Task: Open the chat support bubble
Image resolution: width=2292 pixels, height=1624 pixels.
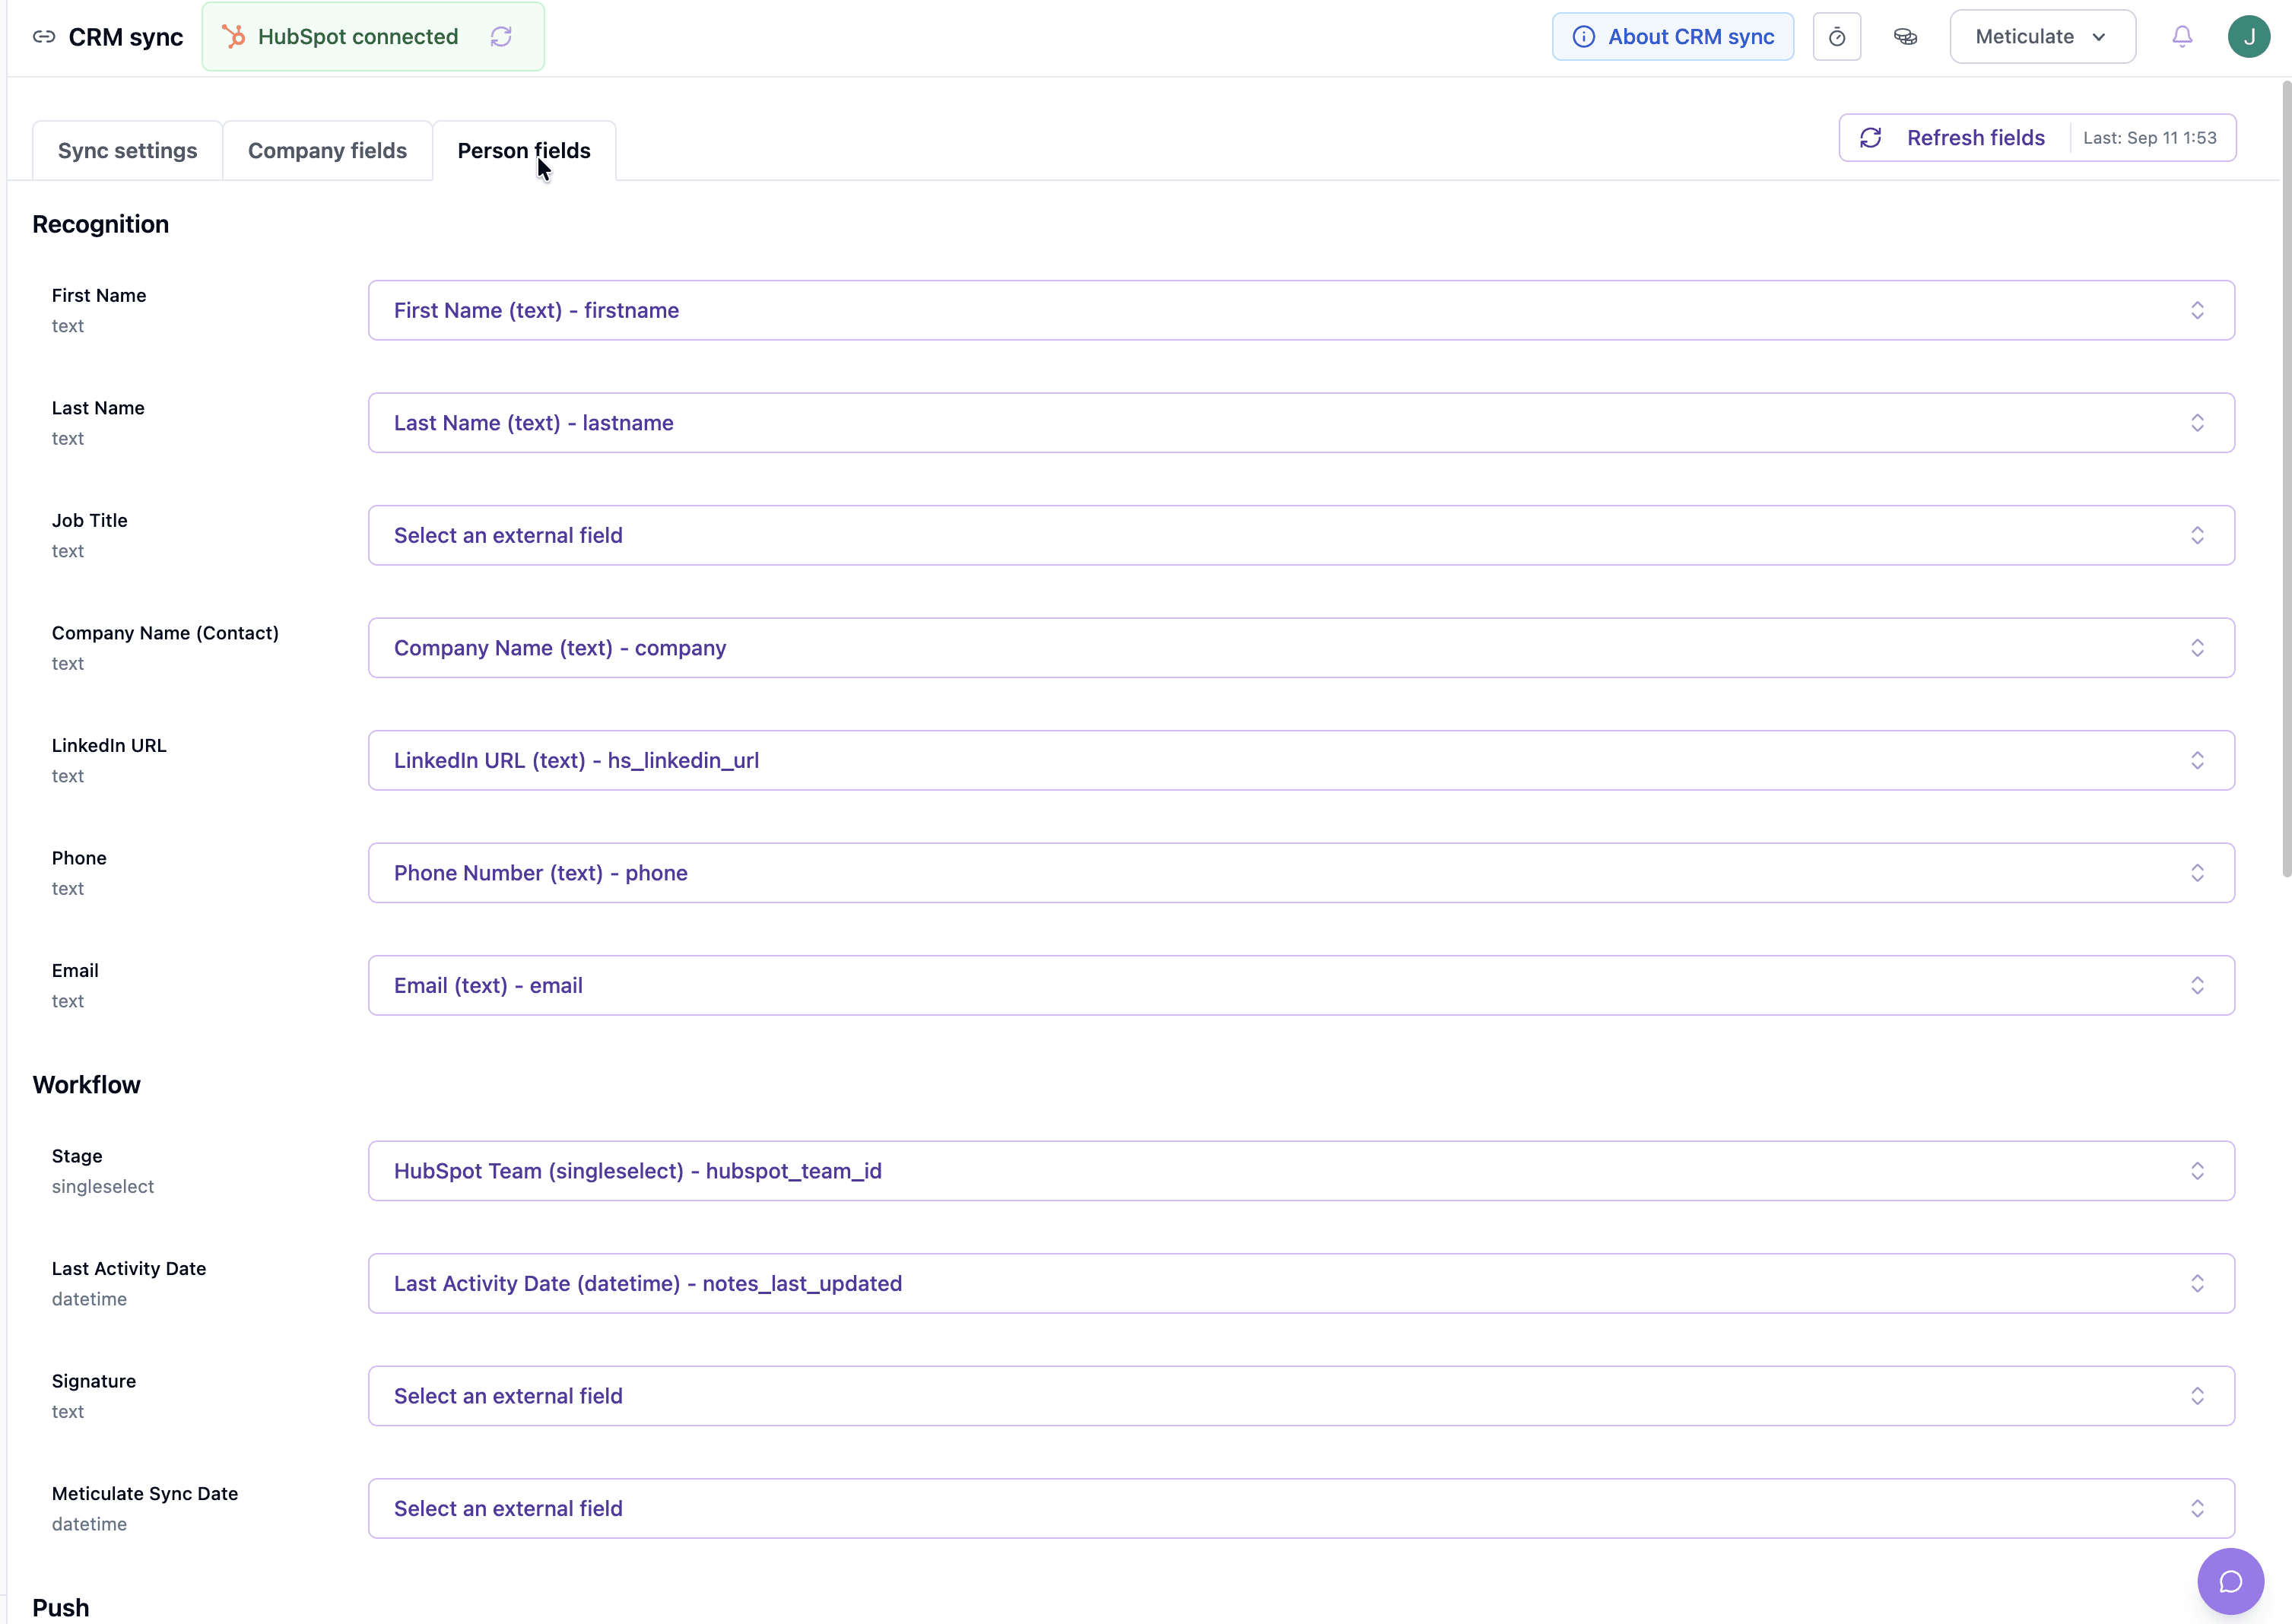Action: coord(2230,1581)
